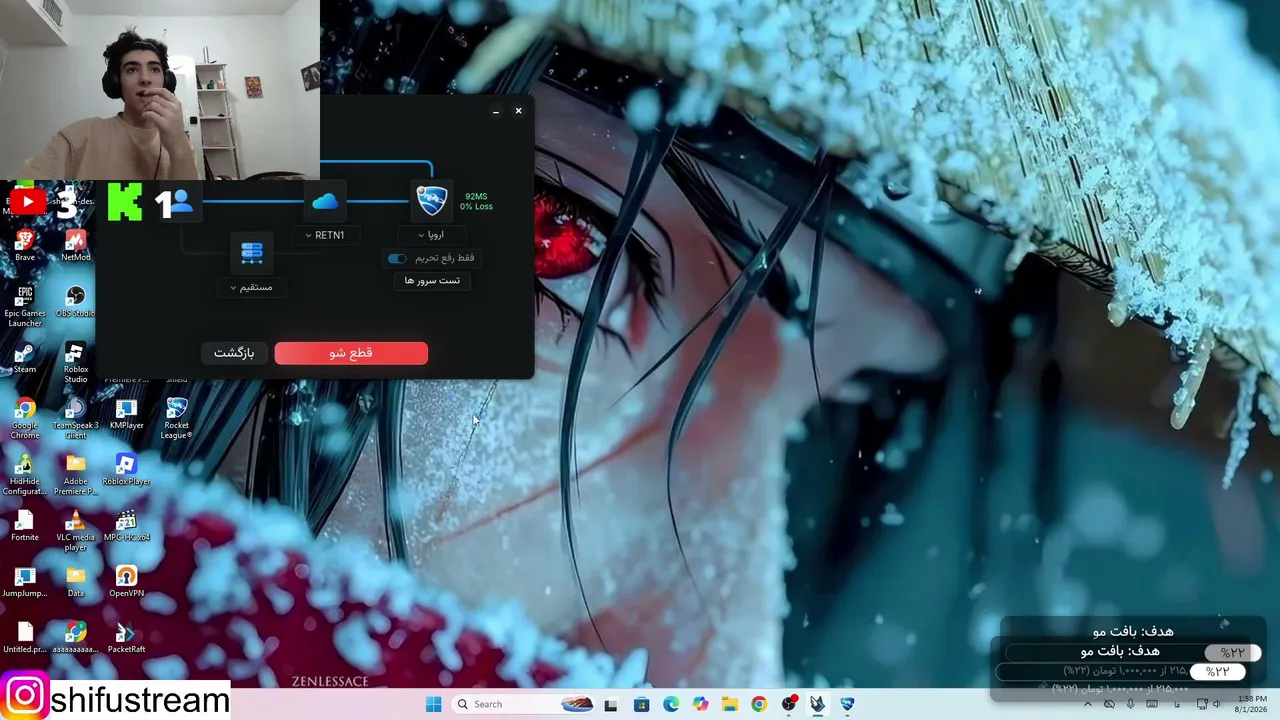Toggle the فقط رفع تحریم switch
Image resolution: width=1280 pixels, height=720 pixels.
coord(398,258)
